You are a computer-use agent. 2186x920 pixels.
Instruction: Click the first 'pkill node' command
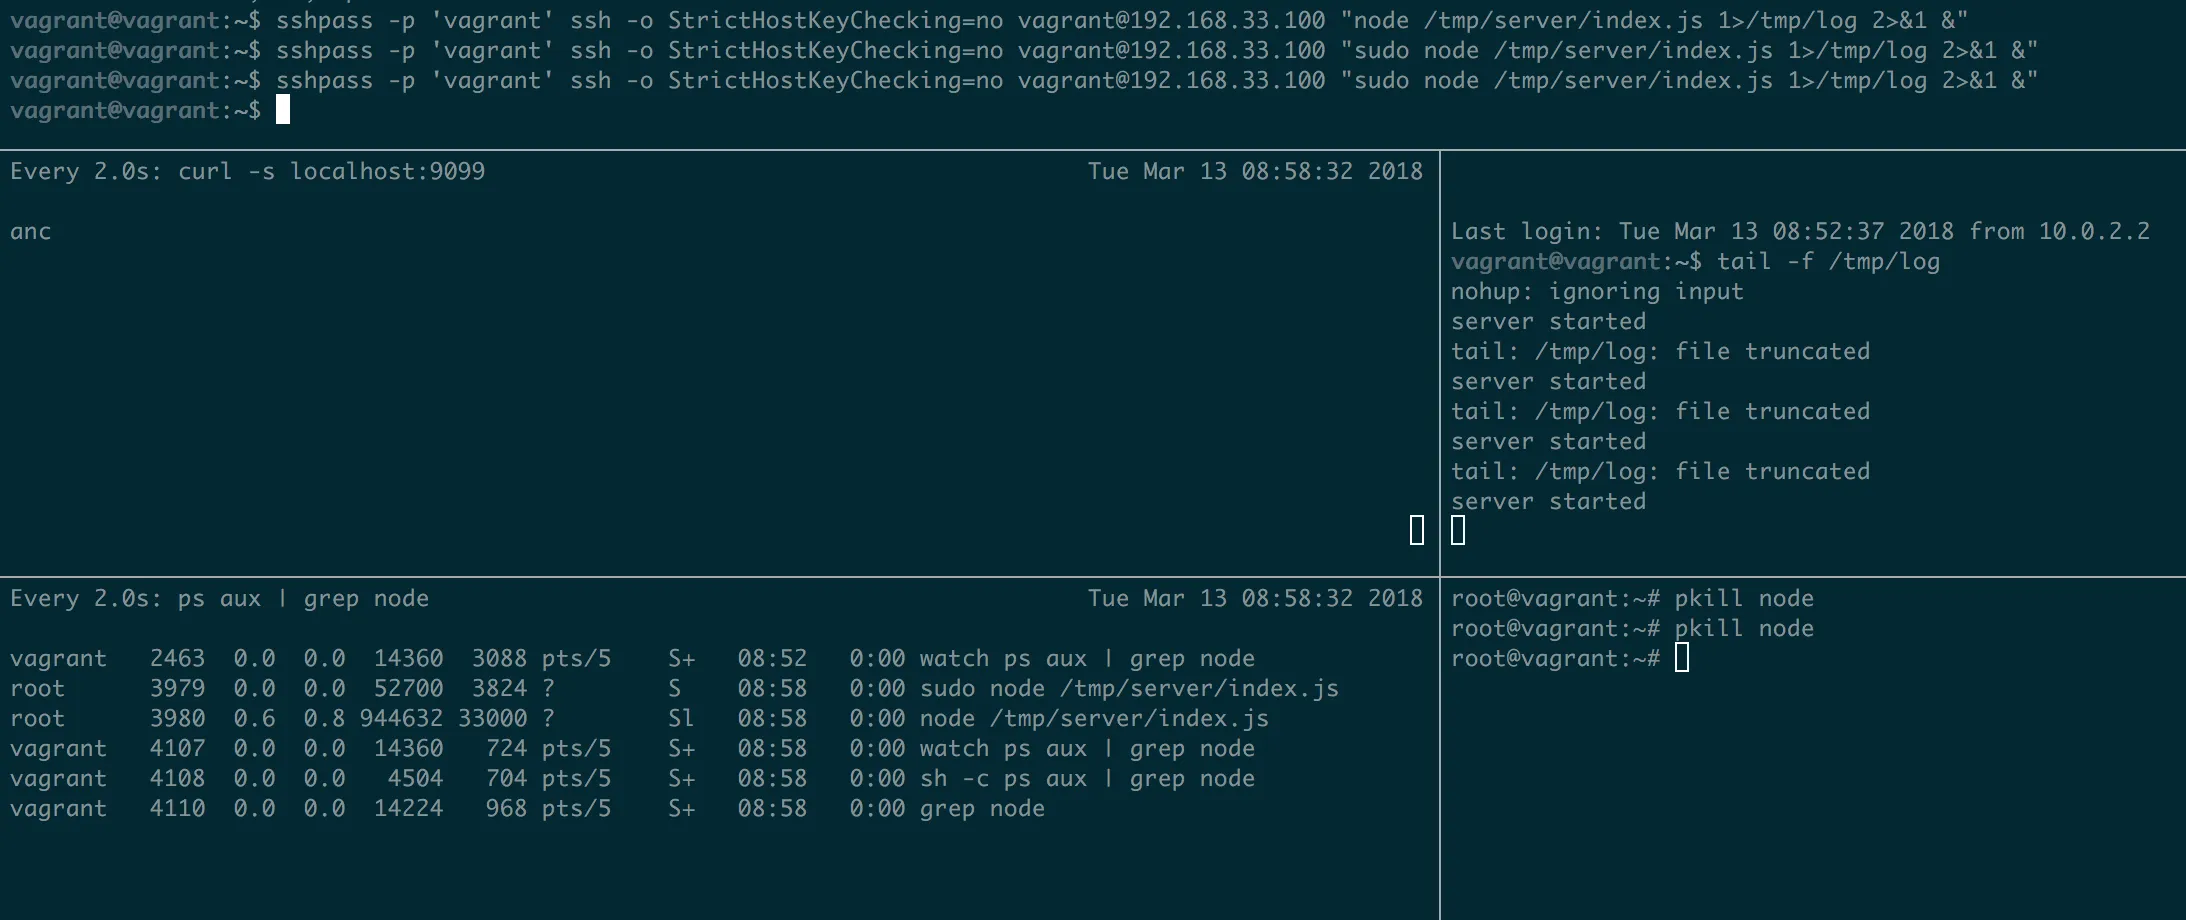pyautogui.click(x=1743, y=599)
